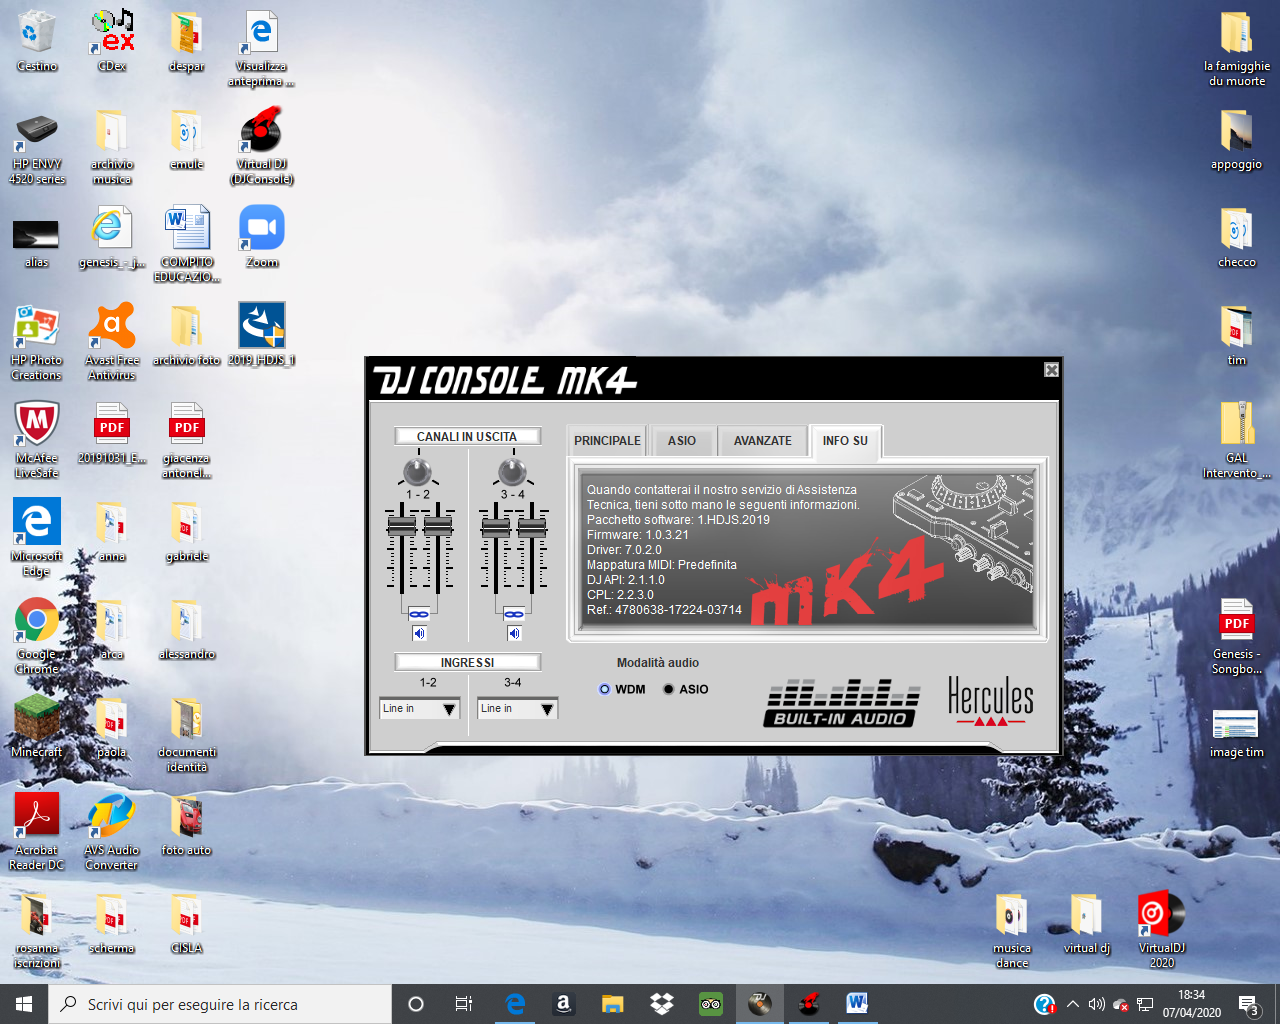Image resolution: width=1280 pixels, height=1024 pixels.
Task: Open Avast Free Antivirus icon
Action: click(x=112, y=342)
